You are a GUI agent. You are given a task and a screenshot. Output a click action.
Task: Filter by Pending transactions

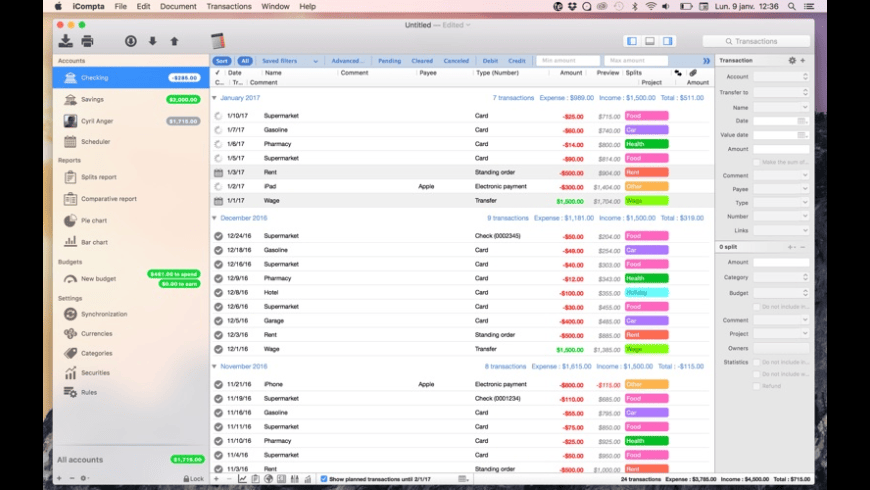click(x=390, y=61)
